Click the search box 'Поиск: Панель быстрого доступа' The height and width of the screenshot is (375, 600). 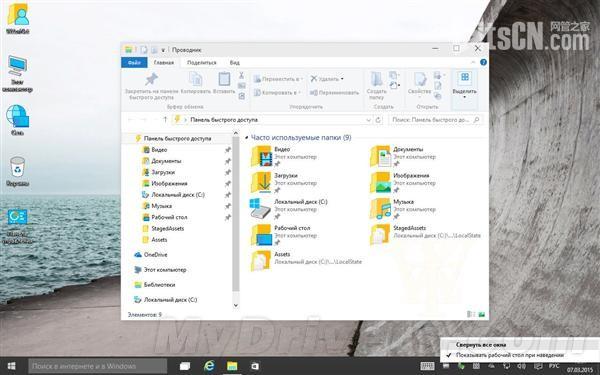[435, 120]
